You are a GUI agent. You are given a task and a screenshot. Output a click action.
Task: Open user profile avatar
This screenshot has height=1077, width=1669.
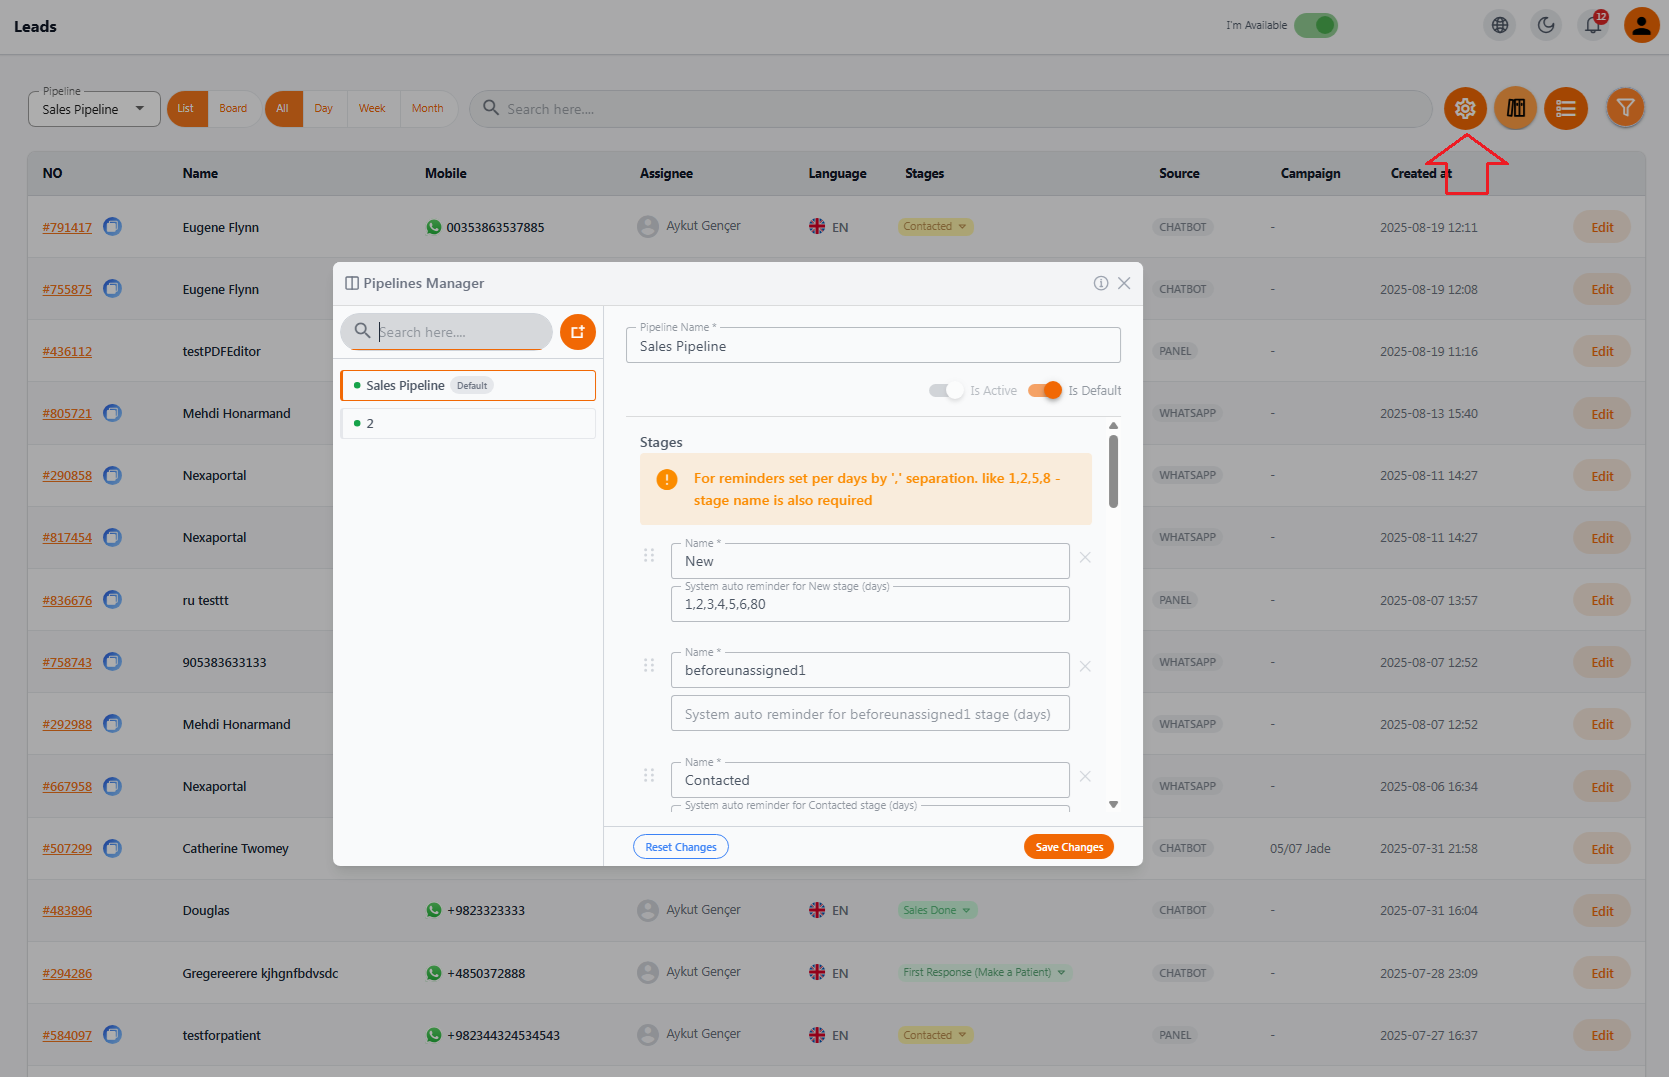(x=1642, y=25)
